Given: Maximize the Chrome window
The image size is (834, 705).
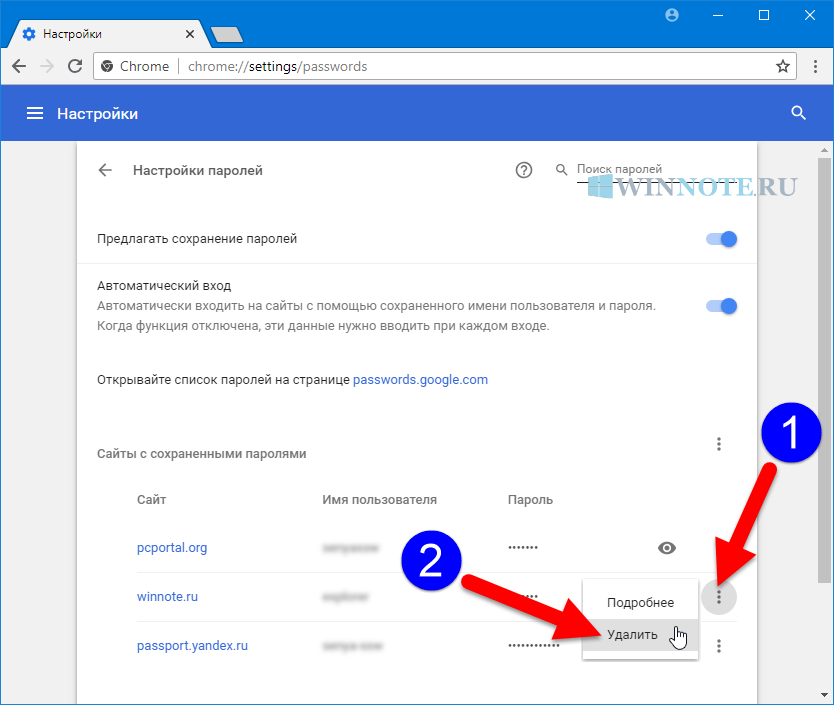Looking at the screenshot, I should (x=764, y=15).
